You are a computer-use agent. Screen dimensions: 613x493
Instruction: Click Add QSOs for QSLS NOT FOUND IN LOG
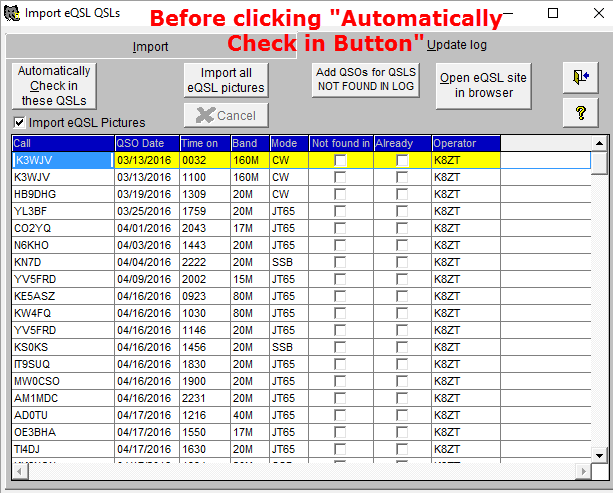coord(366,79)
